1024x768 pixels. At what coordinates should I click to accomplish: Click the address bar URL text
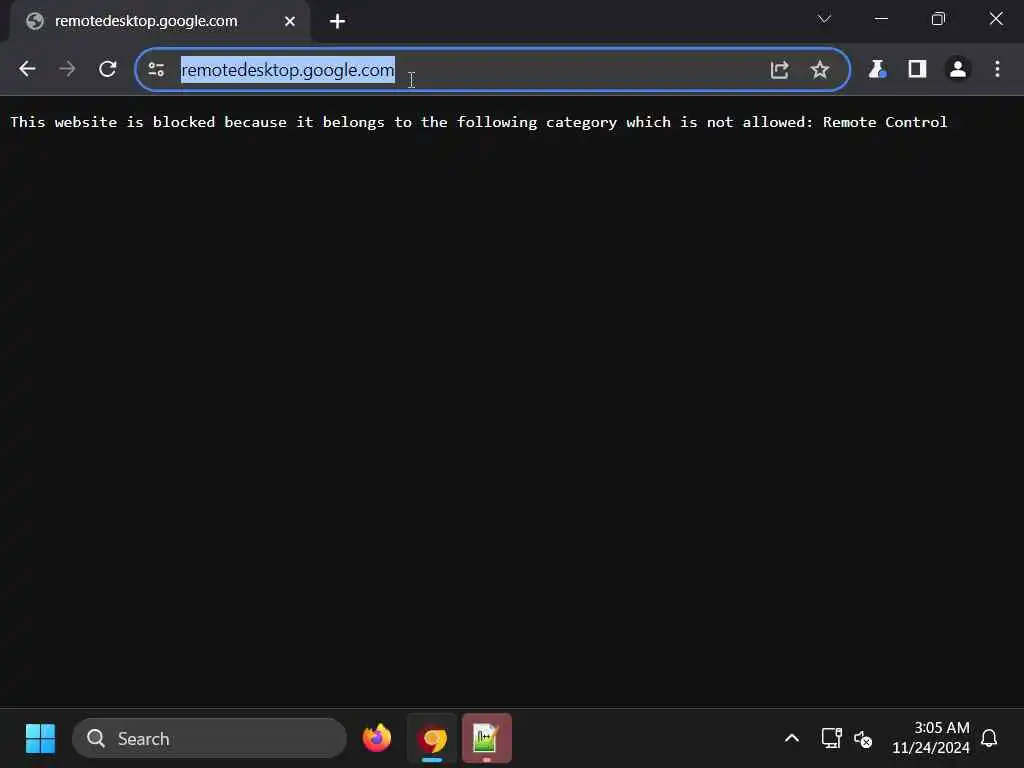[x=287, y=70]
